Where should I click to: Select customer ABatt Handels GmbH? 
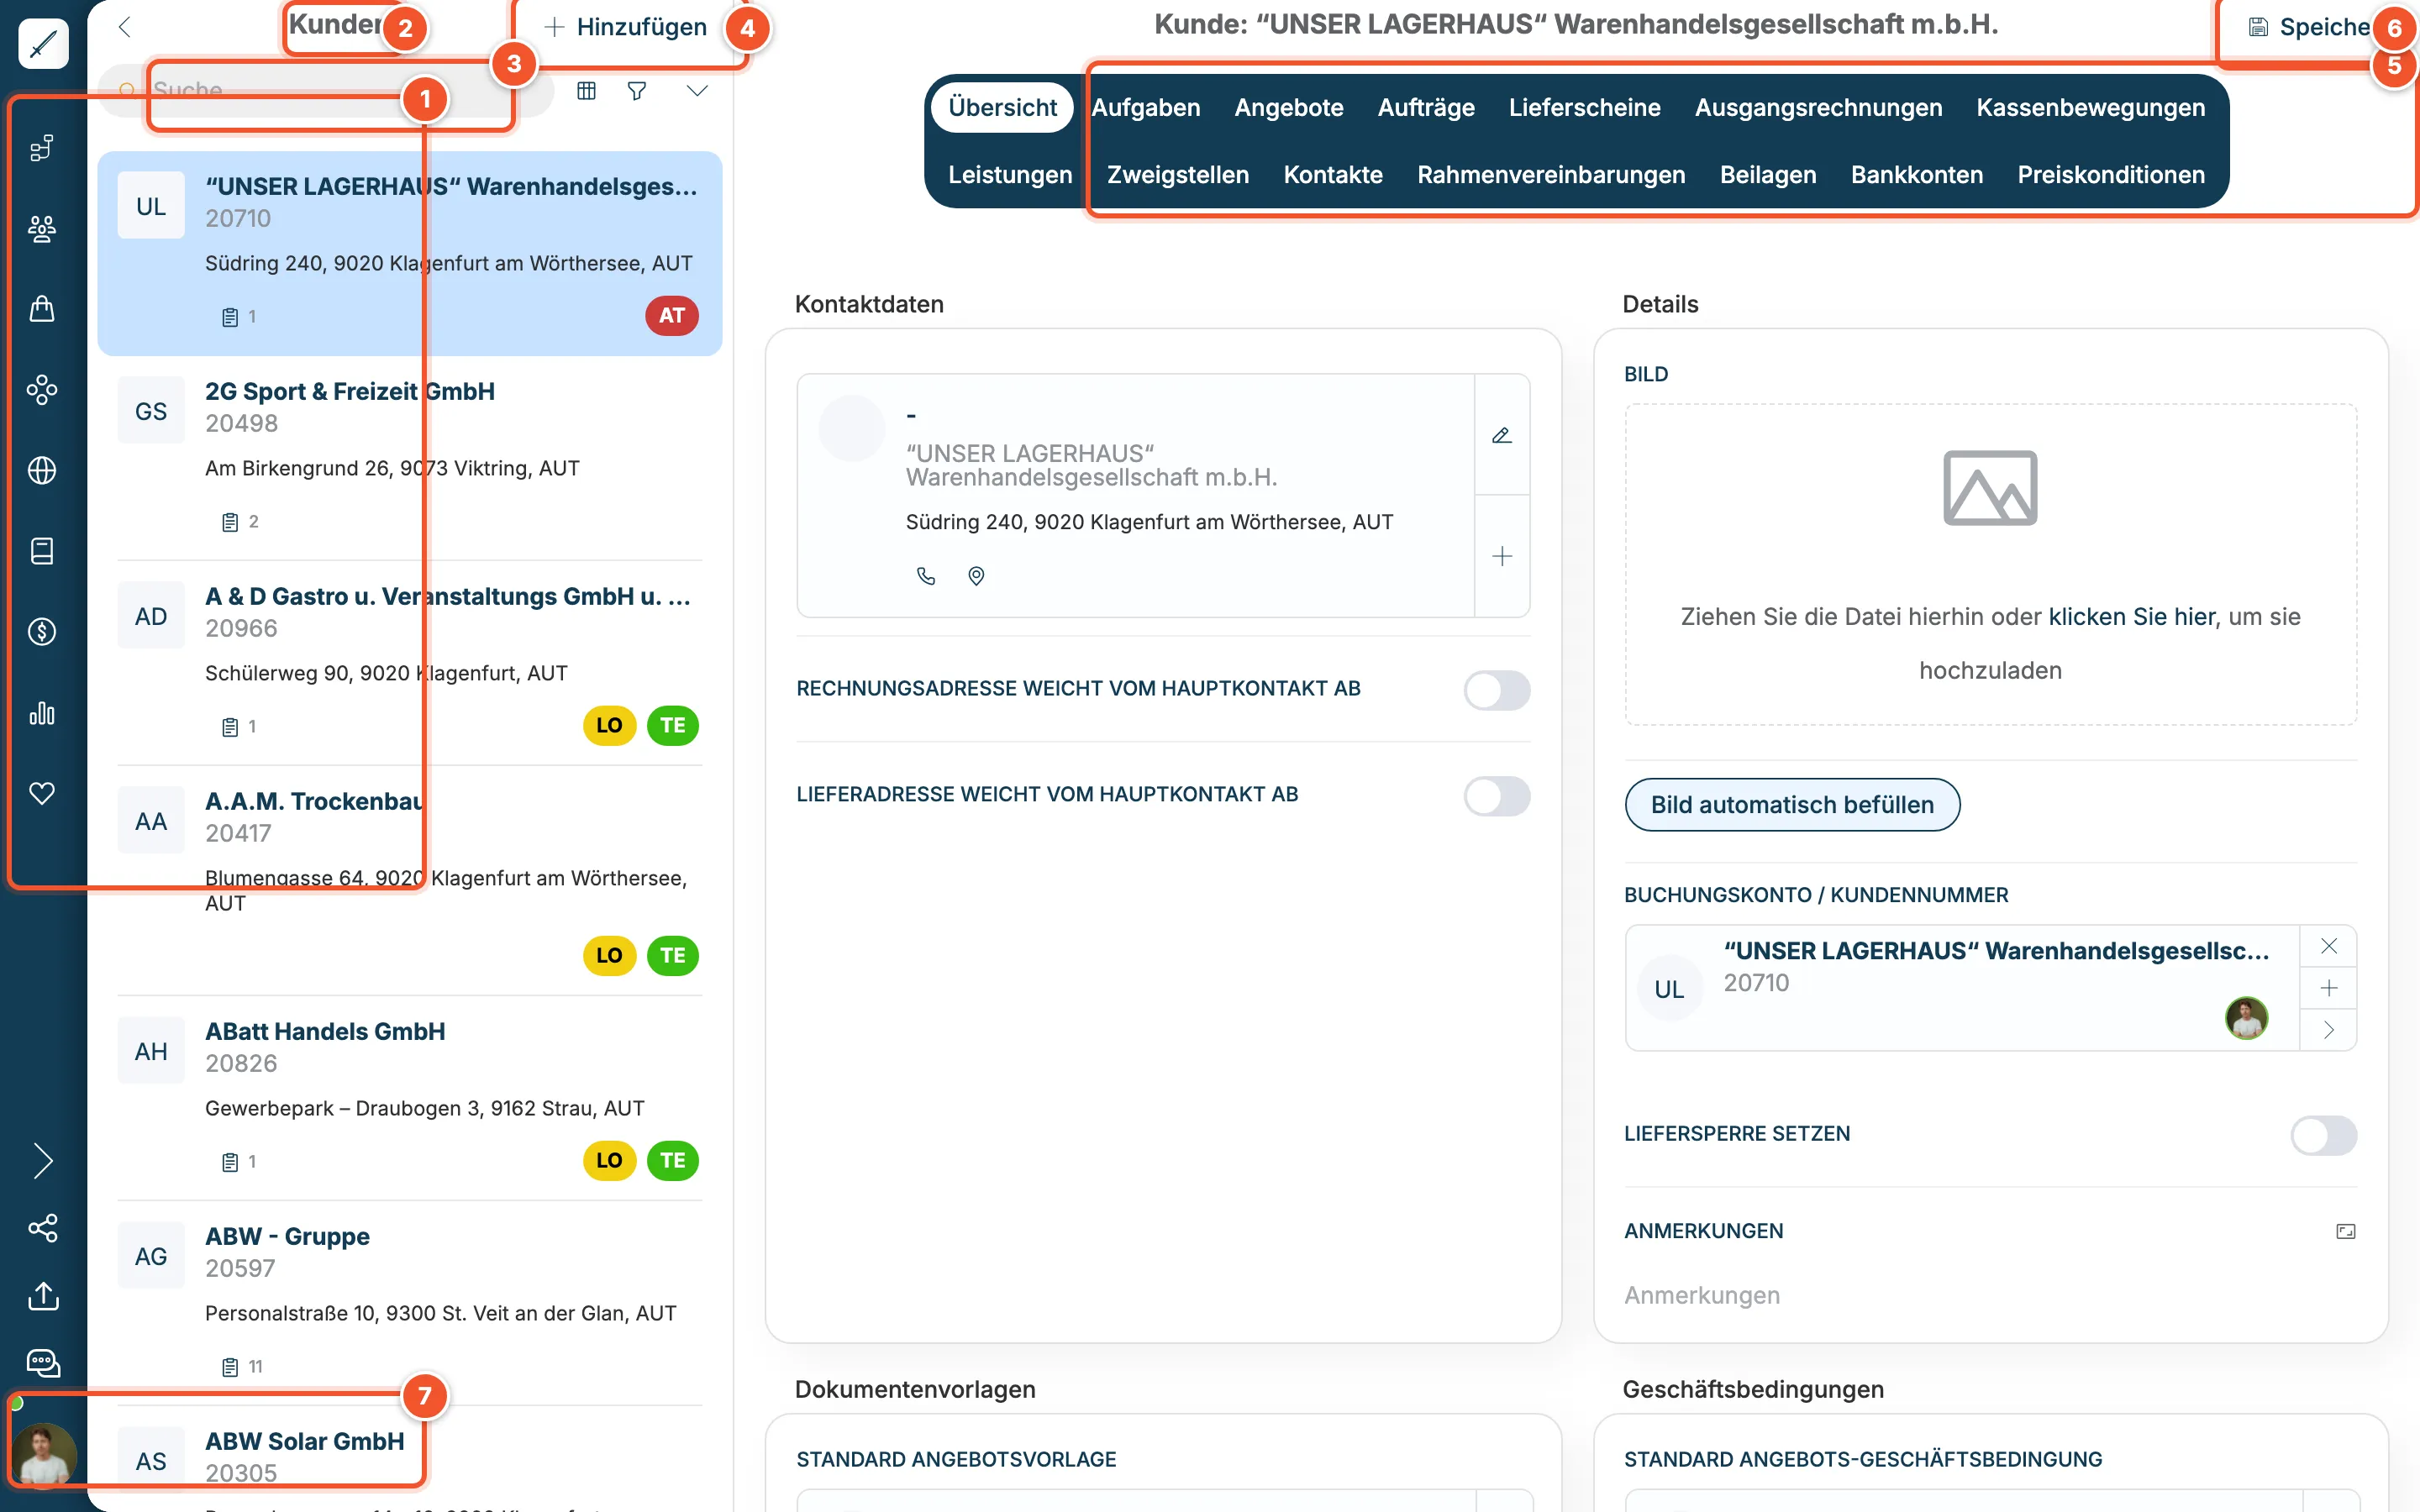point(410,1096)
